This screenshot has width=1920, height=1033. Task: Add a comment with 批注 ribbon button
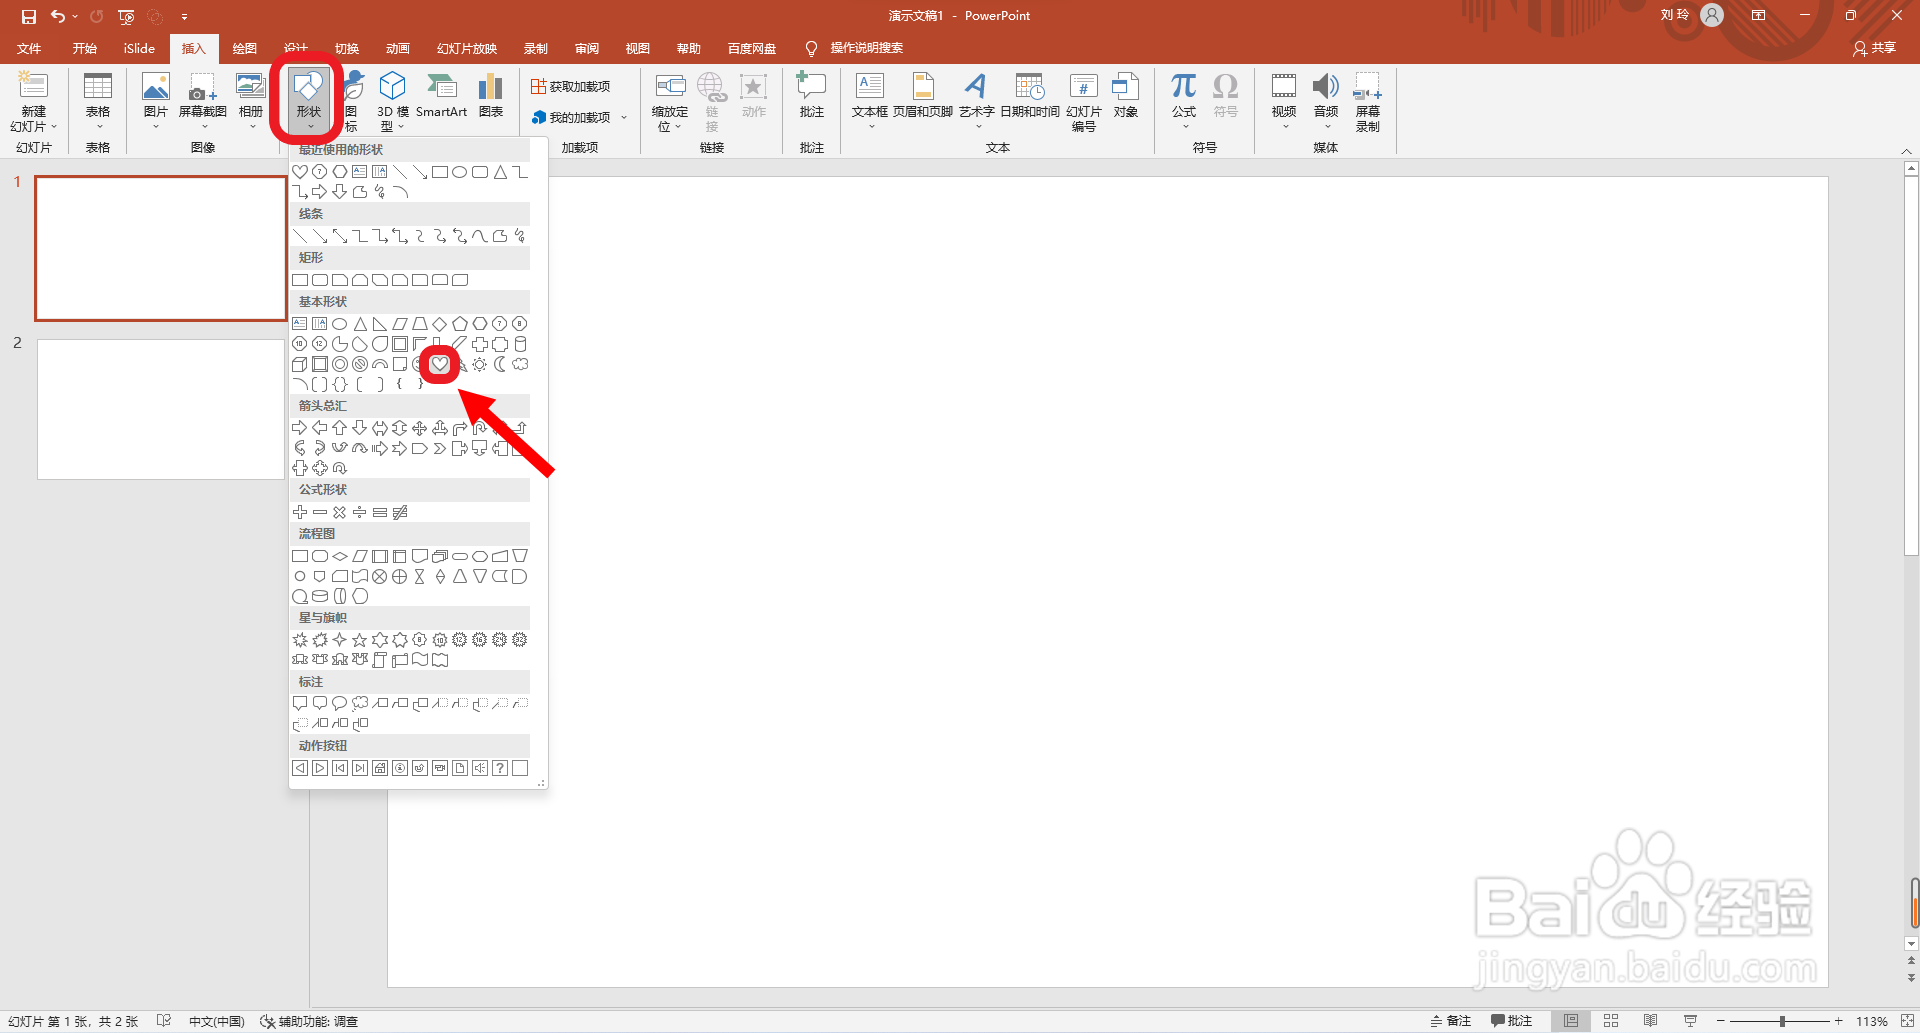(x=812, y=98)
